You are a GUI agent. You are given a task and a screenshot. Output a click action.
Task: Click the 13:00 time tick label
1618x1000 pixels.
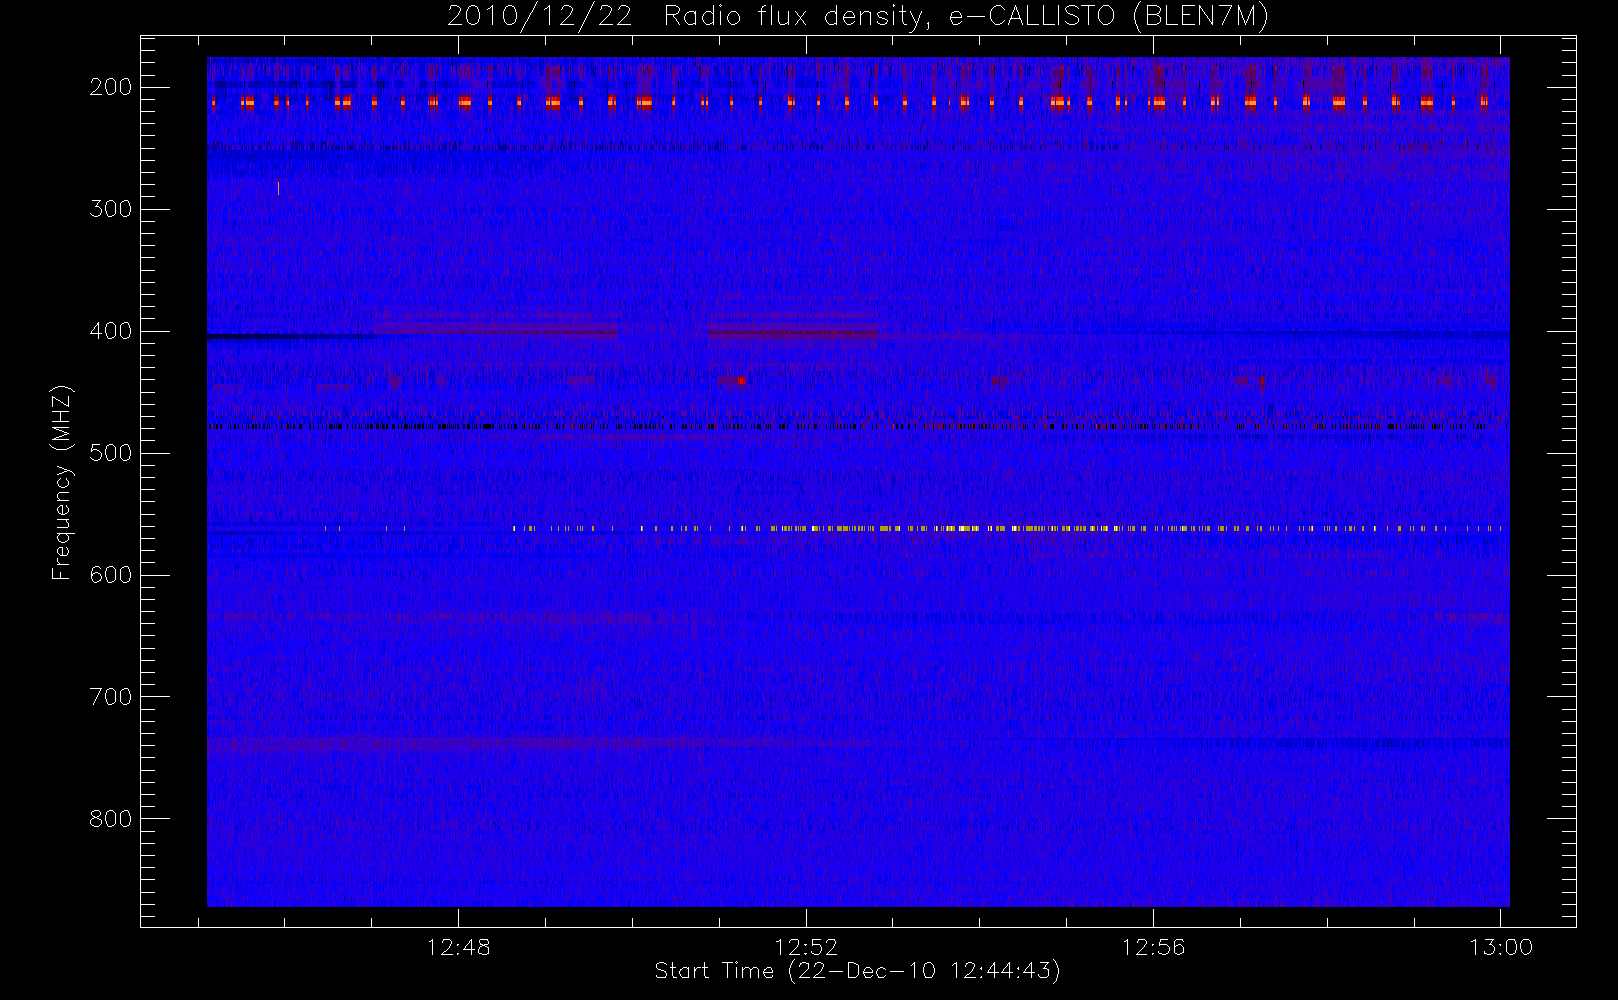(1501, 947)
